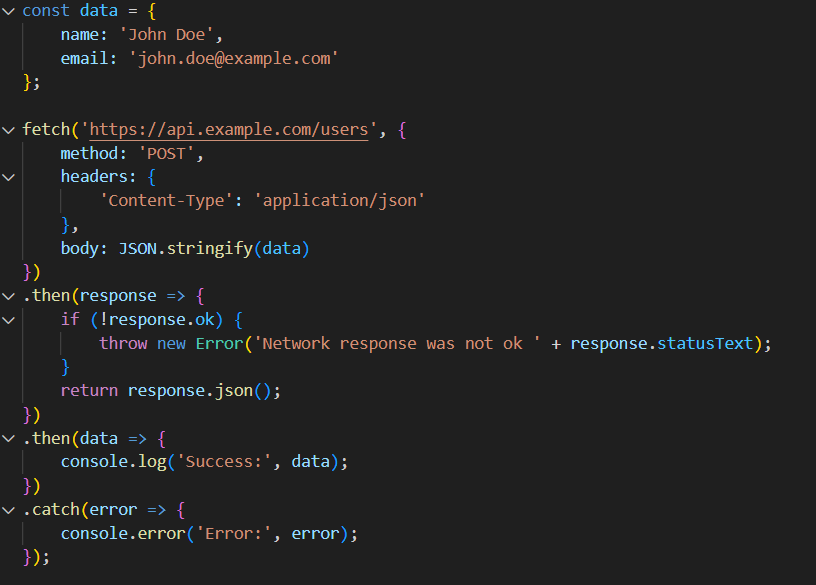The image size is (816, 585).
Task: Collapse the const data object fold arrow
Action: pyautogui.click(x=9, y=11)
